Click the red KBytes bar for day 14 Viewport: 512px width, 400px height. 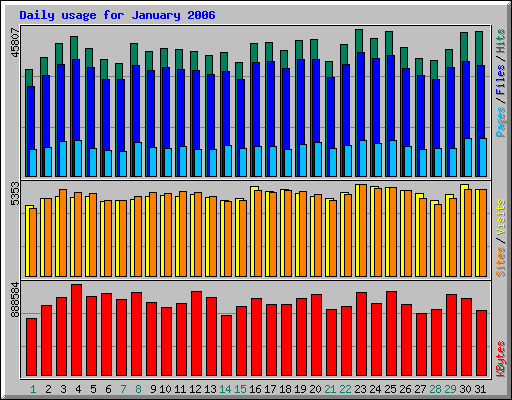[226, 346]
